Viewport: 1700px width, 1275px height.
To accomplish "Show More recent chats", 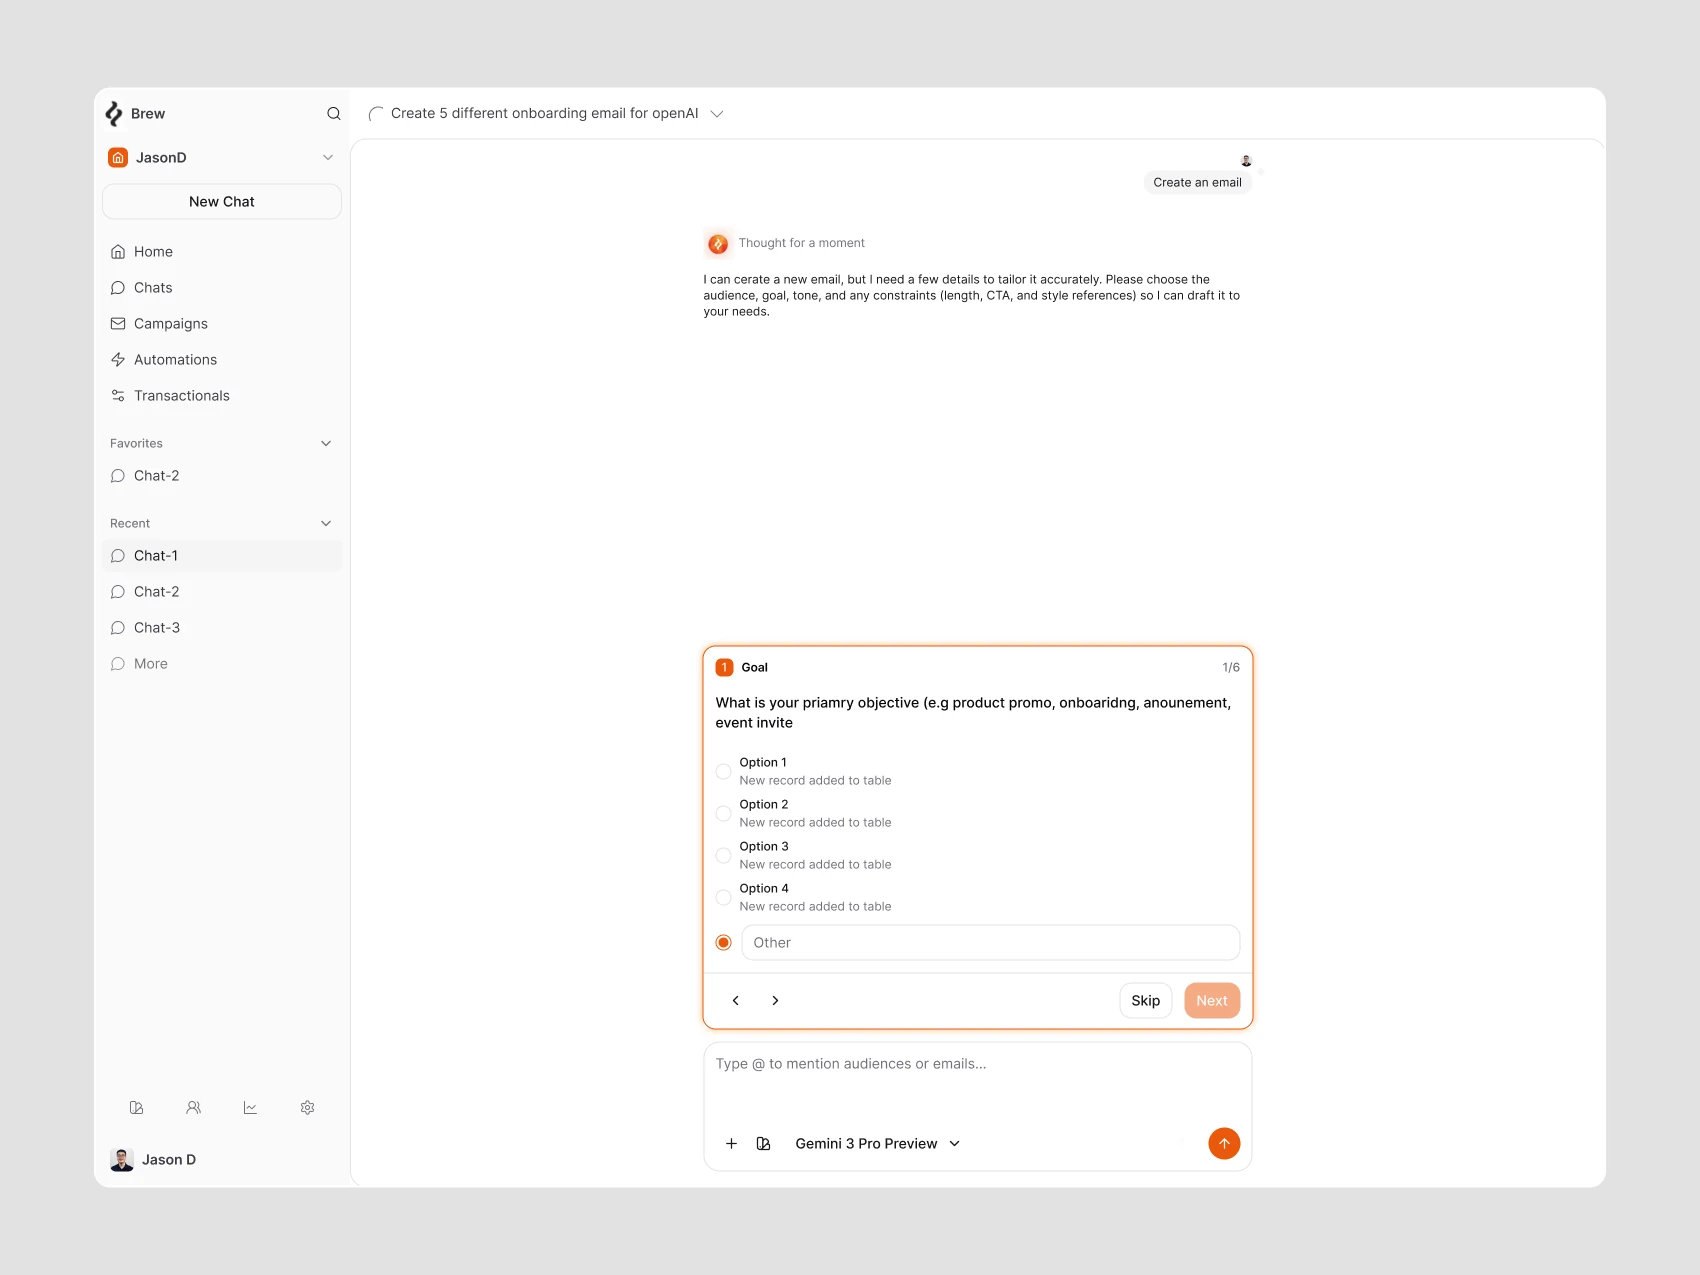I will [x=222, y=664].
